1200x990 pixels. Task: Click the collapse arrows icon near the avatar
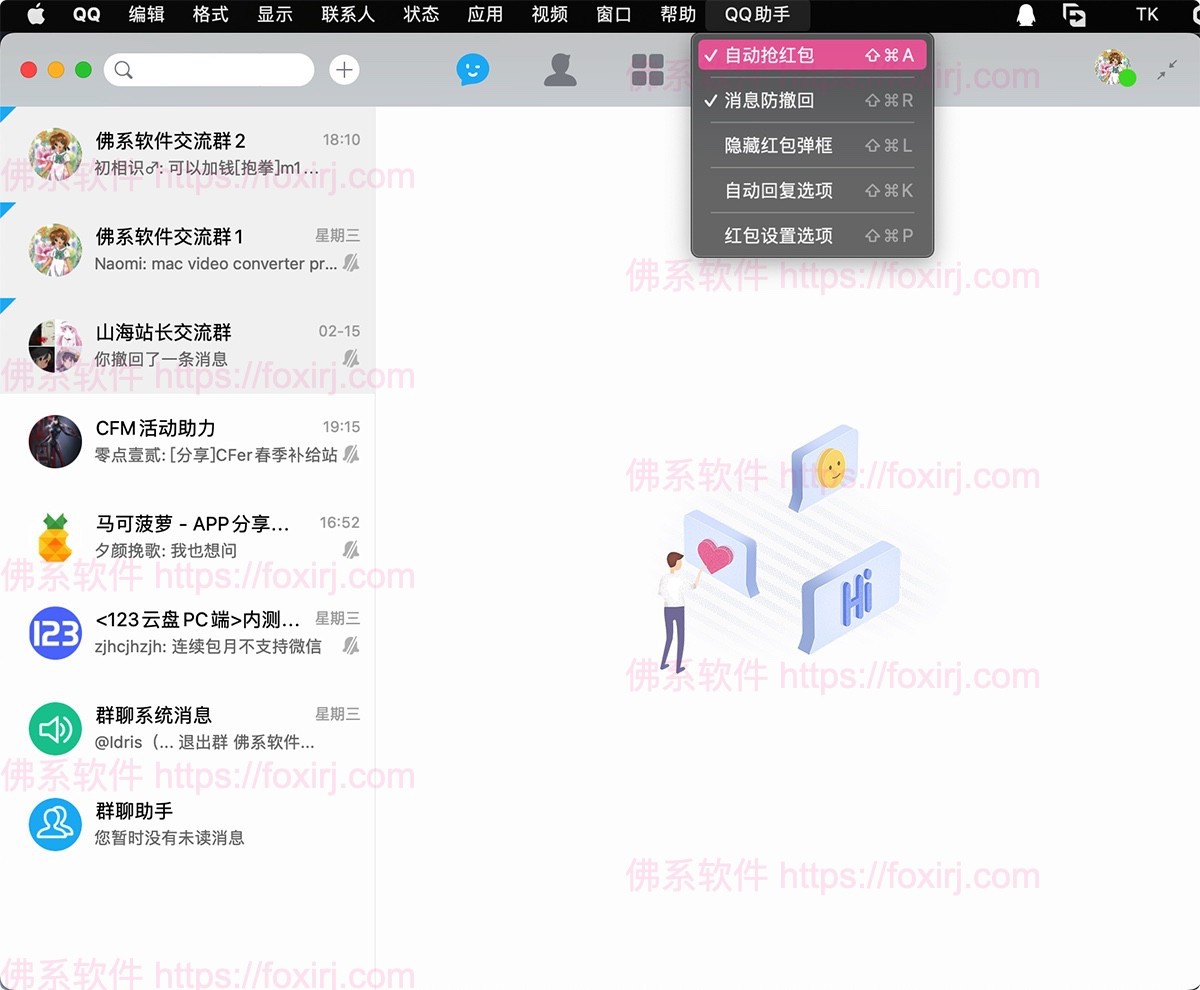[x=1167, y=72]
